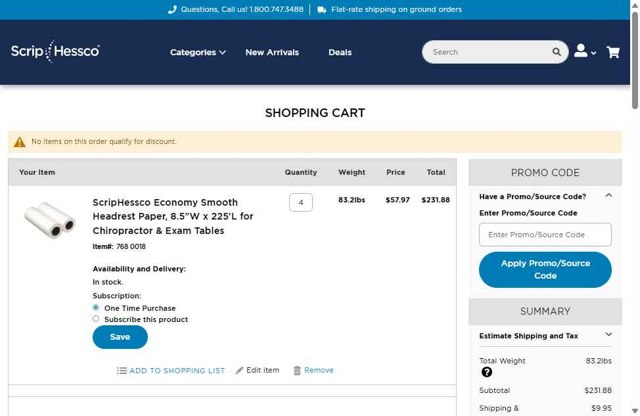The width and height of the screenshot is (640, 416).
Task: Open the user account icon
Action: pyautogui.click(x=580, y=51)
